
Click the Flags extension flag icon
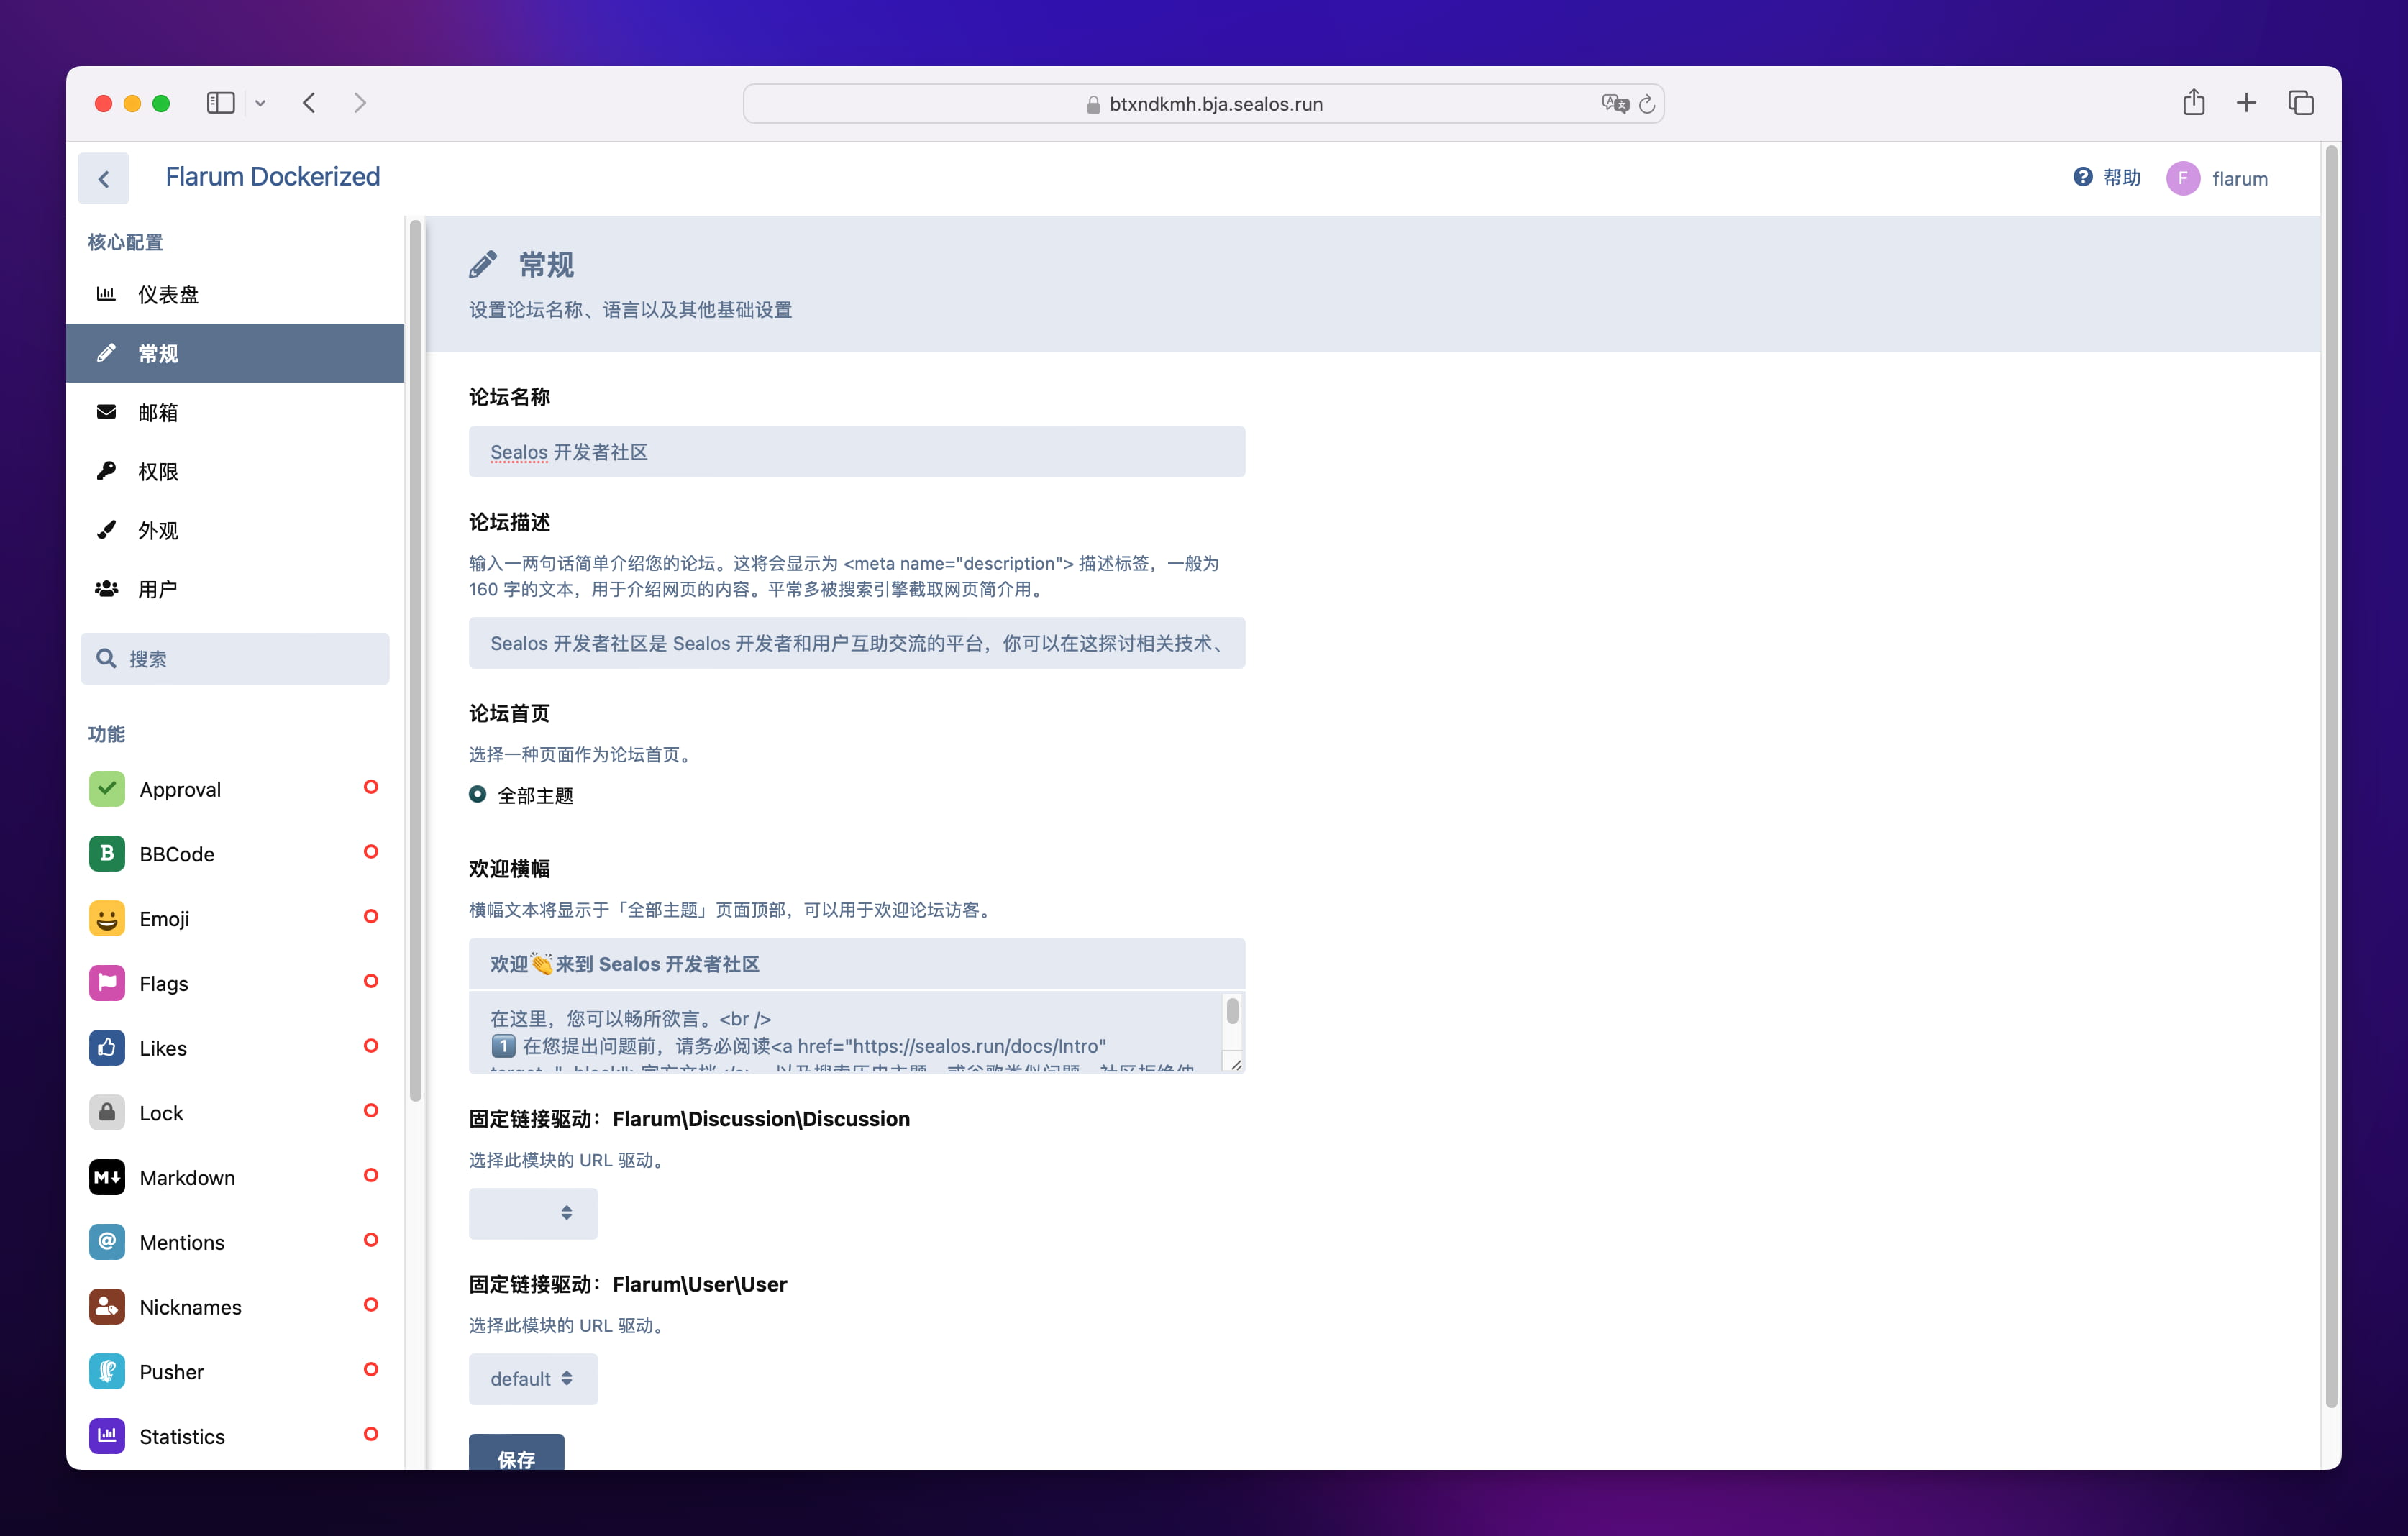pos(107,983)
